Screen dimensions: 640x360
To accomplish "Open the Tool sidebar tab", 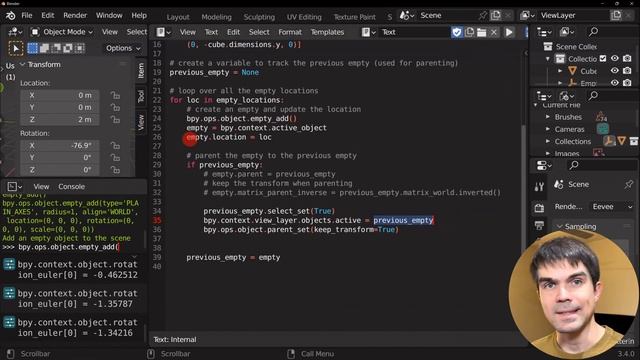I will click(141, 96).
